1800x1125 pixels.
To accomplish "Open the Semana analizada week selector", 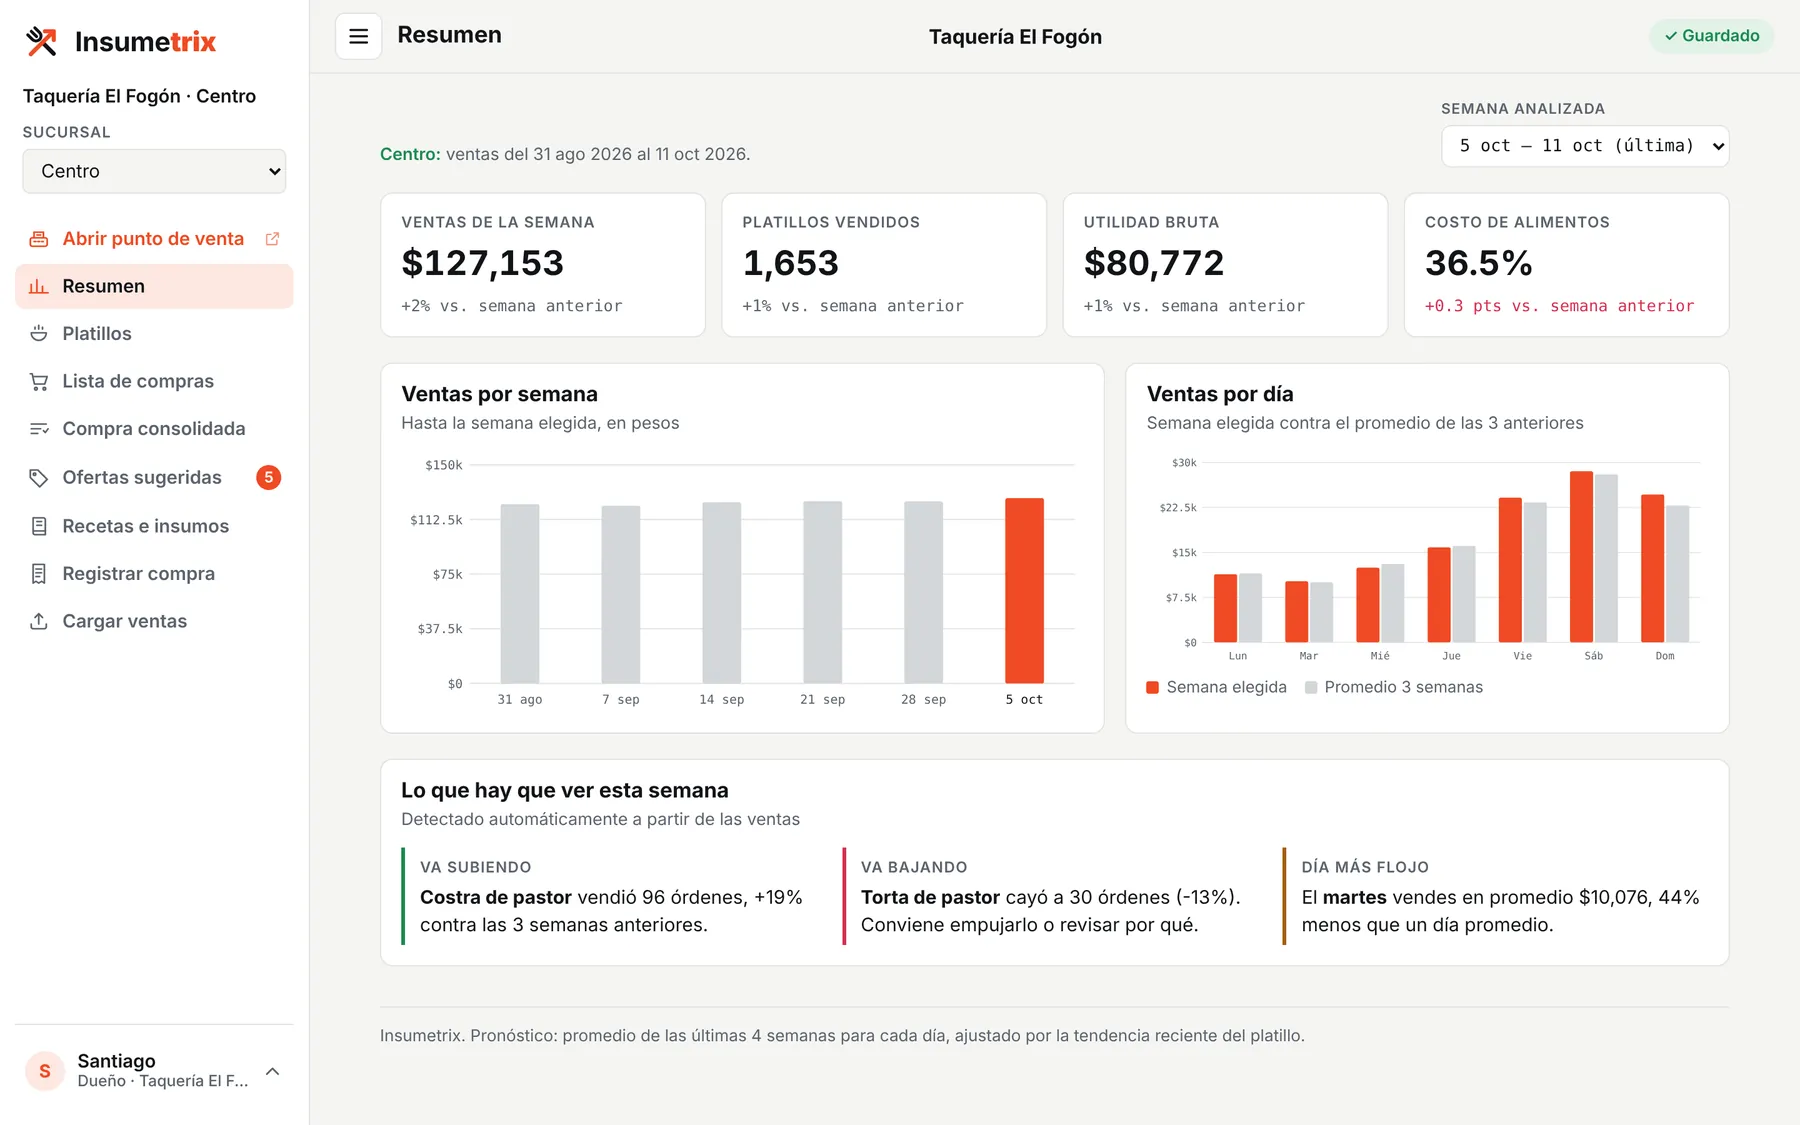I will 1585,146.
